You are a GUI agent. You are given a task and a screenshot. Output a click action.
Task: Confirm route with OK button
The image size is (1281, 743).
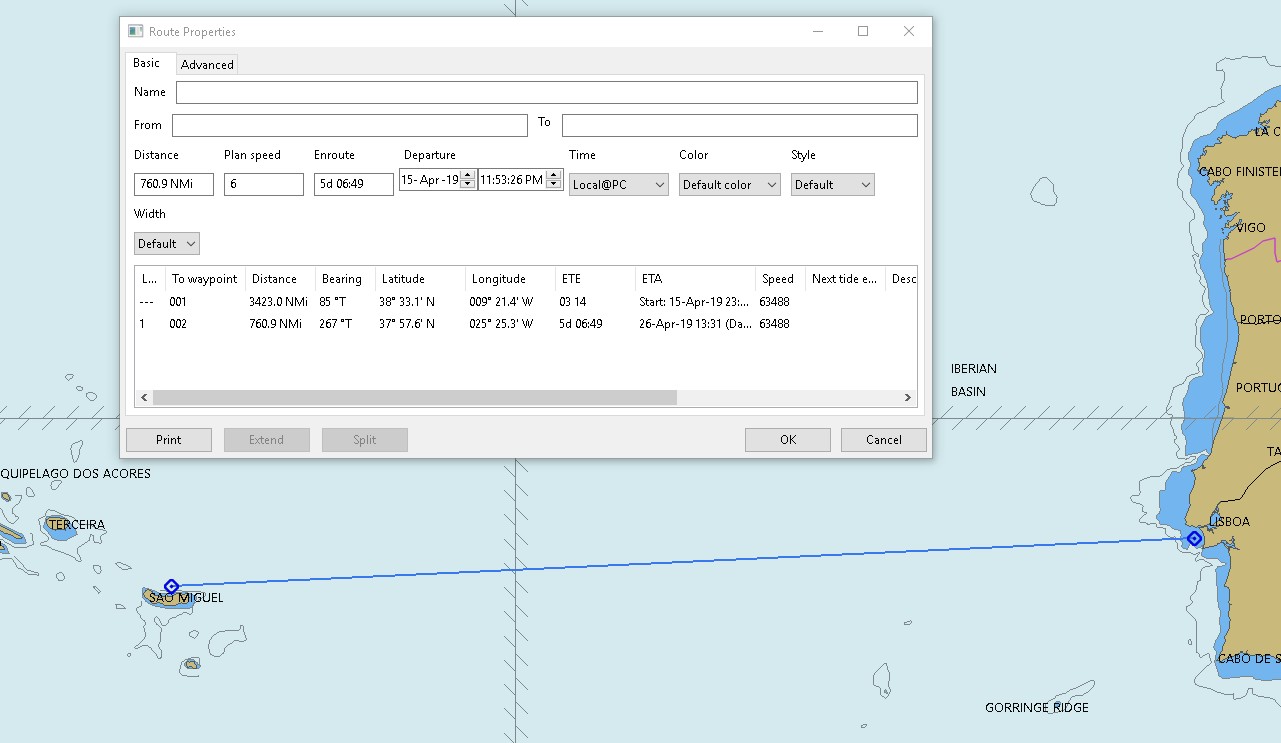click(x=788, y=440)
